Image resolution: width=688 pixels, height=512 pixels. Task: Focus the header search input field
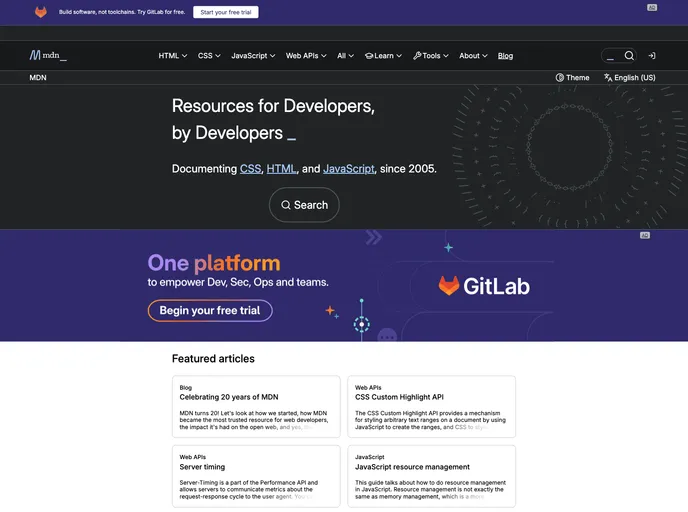[x=611, y=56]
